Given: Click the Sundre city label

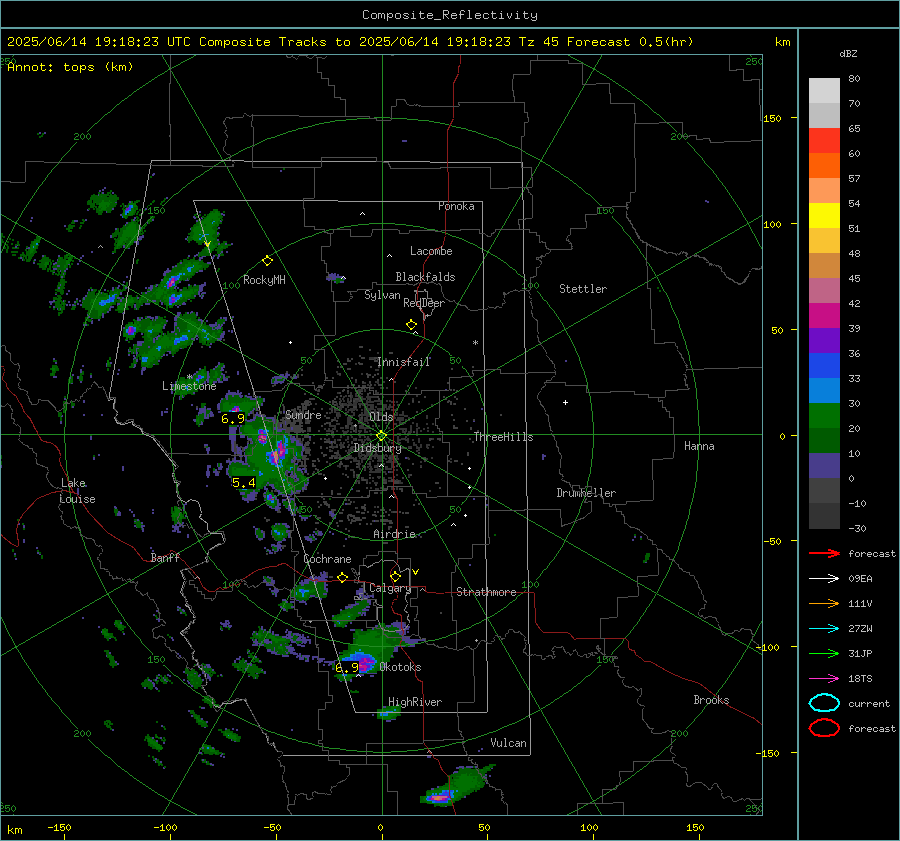Looking at the screenshot, I should [x=303, y=415].
